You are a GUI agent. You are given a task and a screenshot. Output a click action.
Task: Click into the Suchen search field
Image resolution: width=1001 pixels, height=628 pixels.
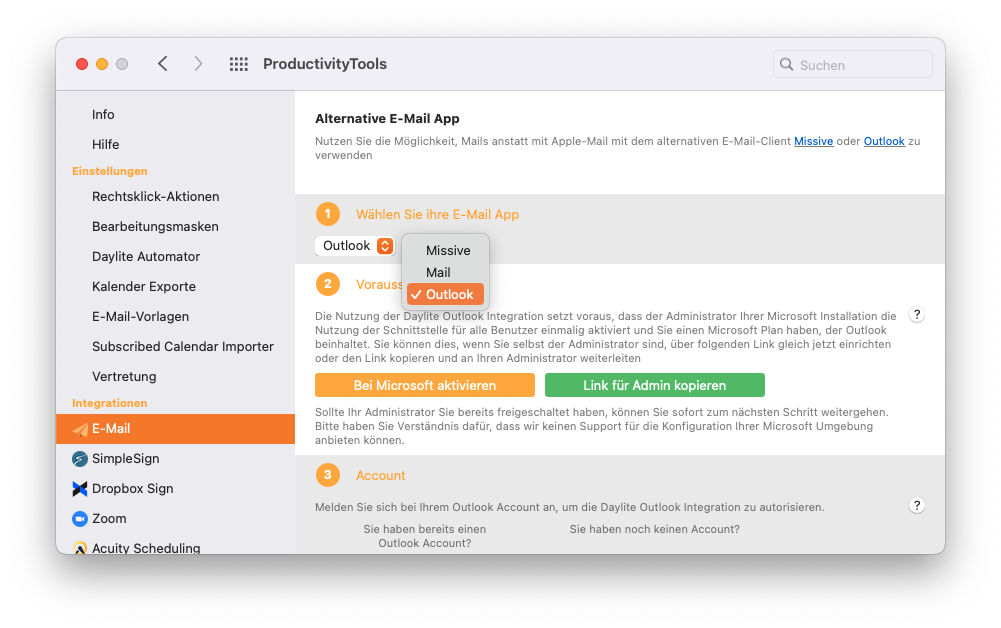(x=853, y=64)
